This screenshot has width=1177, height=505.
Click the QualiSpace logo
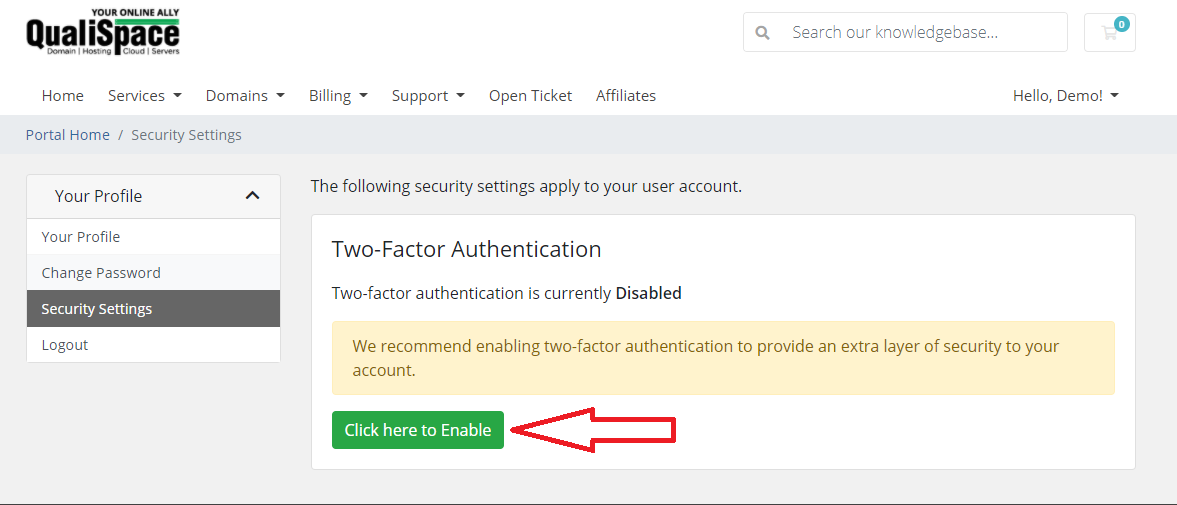pos(102,32)
